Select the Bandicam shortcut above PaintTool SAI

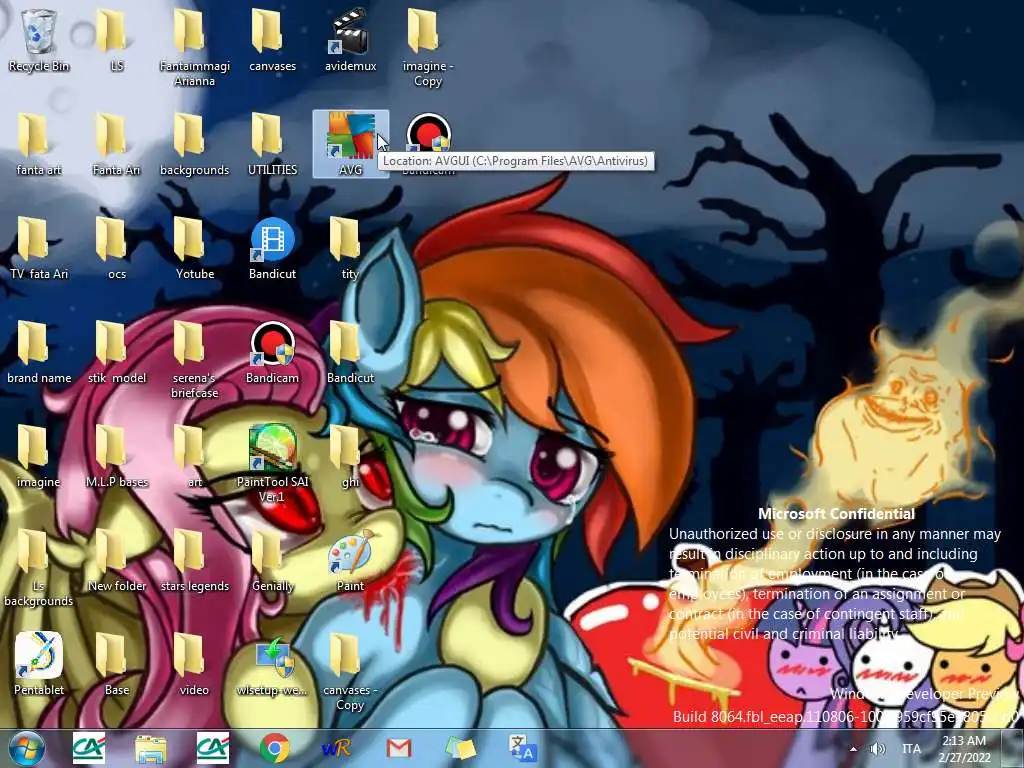click(272, 353)
